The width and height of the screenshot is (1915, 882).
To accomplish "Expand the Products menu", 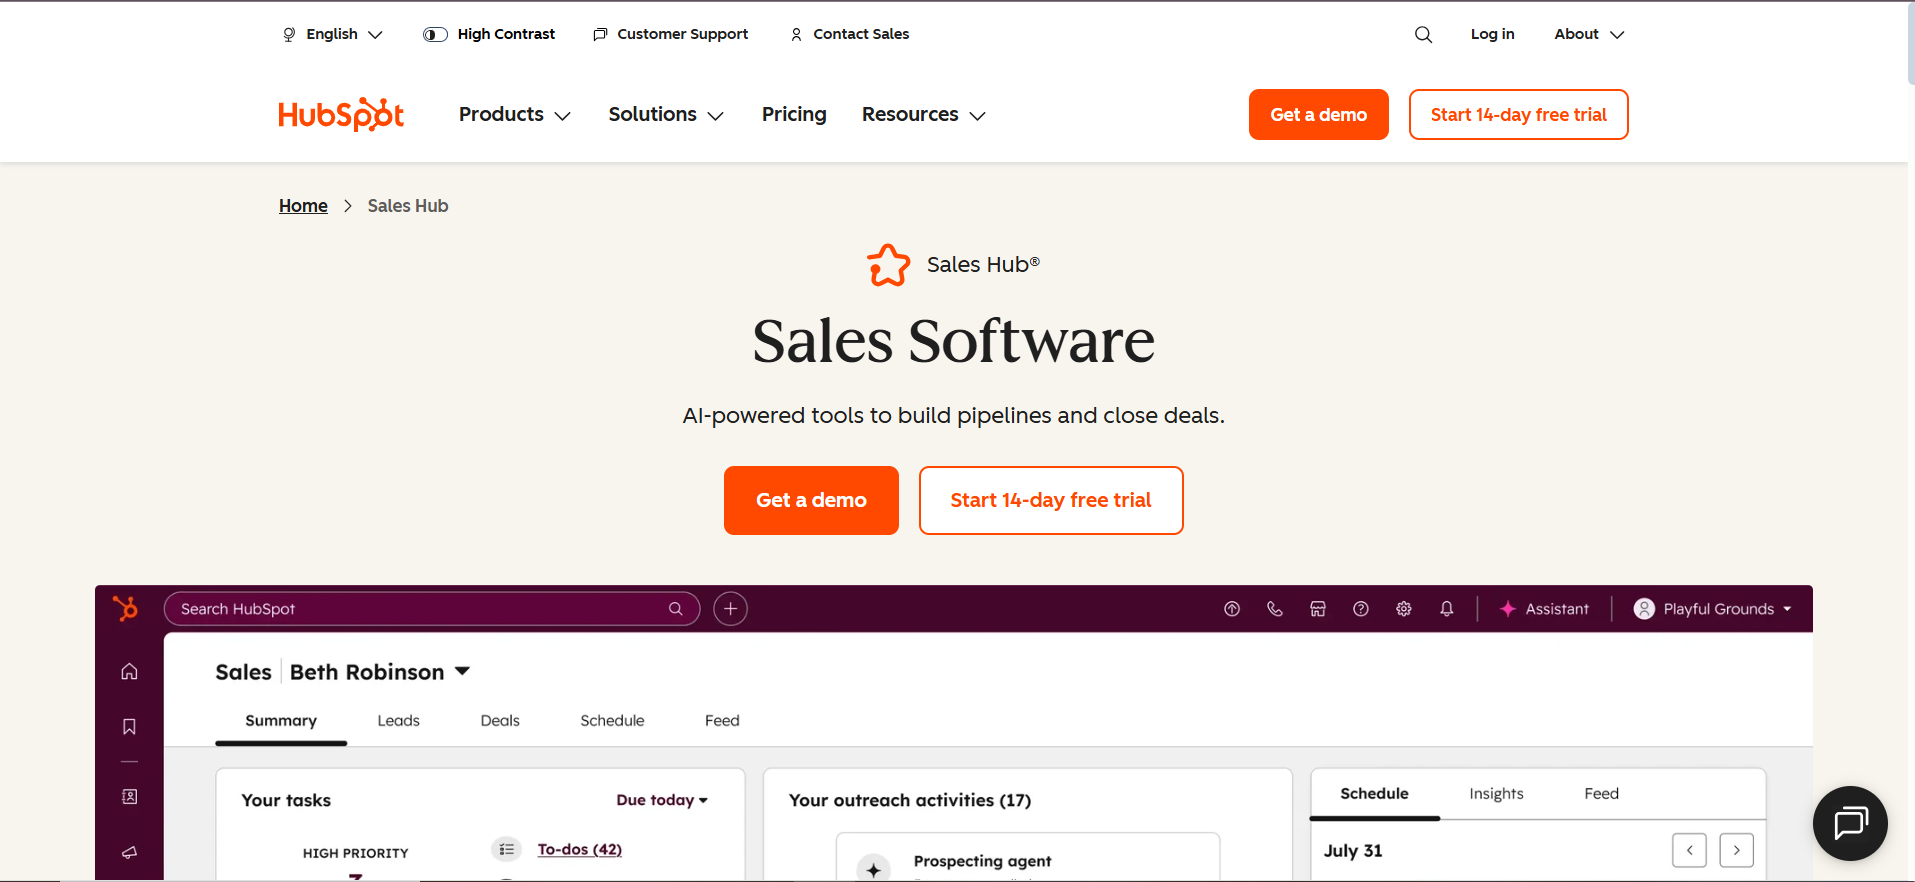I will [515, 115].
